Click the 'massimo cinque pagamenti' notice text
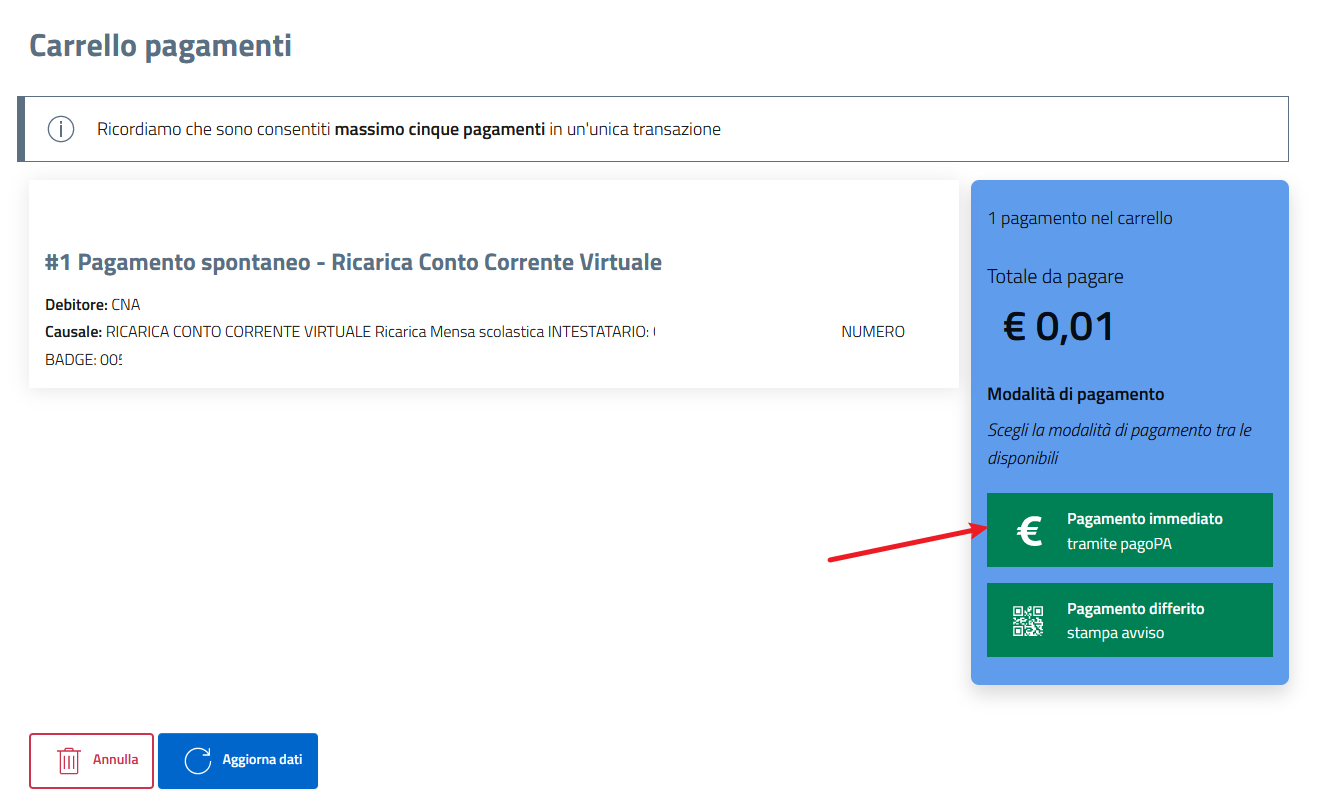This screenshot has width=1332, height=804. (440, 129)
